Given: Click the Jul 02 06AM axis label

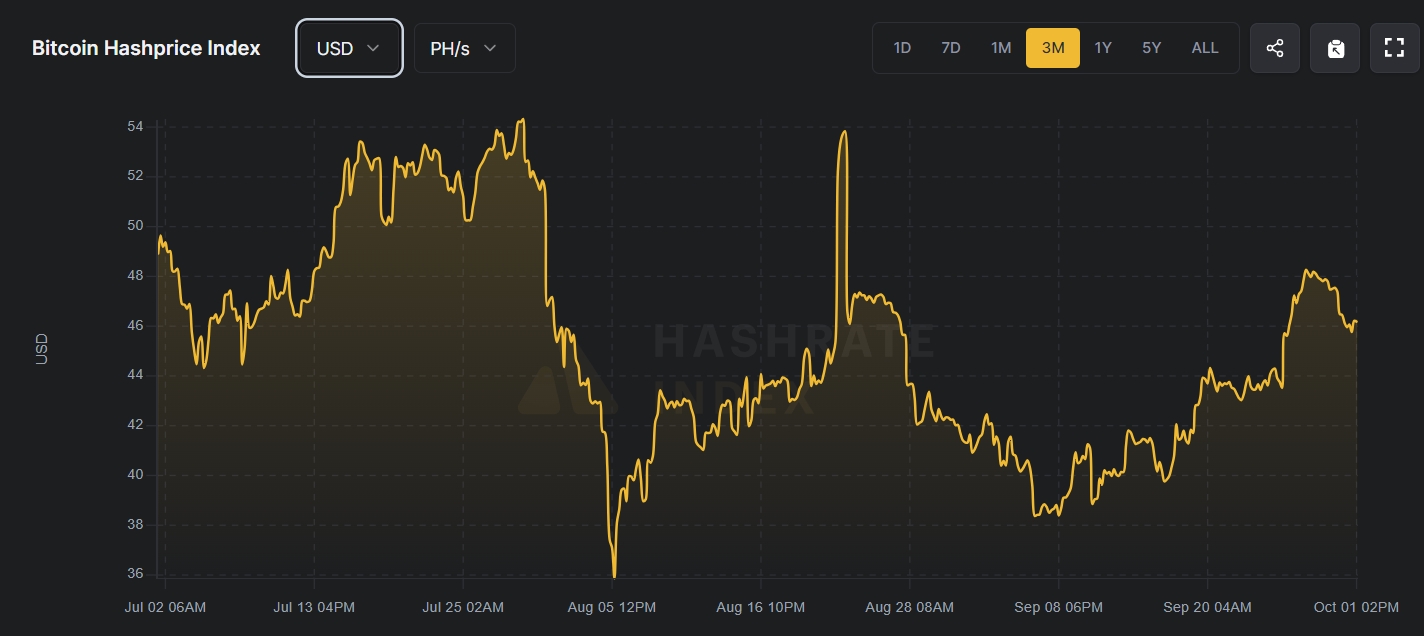Looking at the screenshot, I should 165,607.
